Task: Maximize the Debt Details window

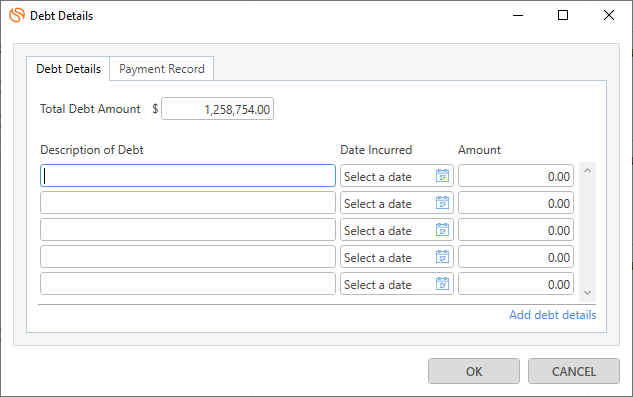Action: 563,15
